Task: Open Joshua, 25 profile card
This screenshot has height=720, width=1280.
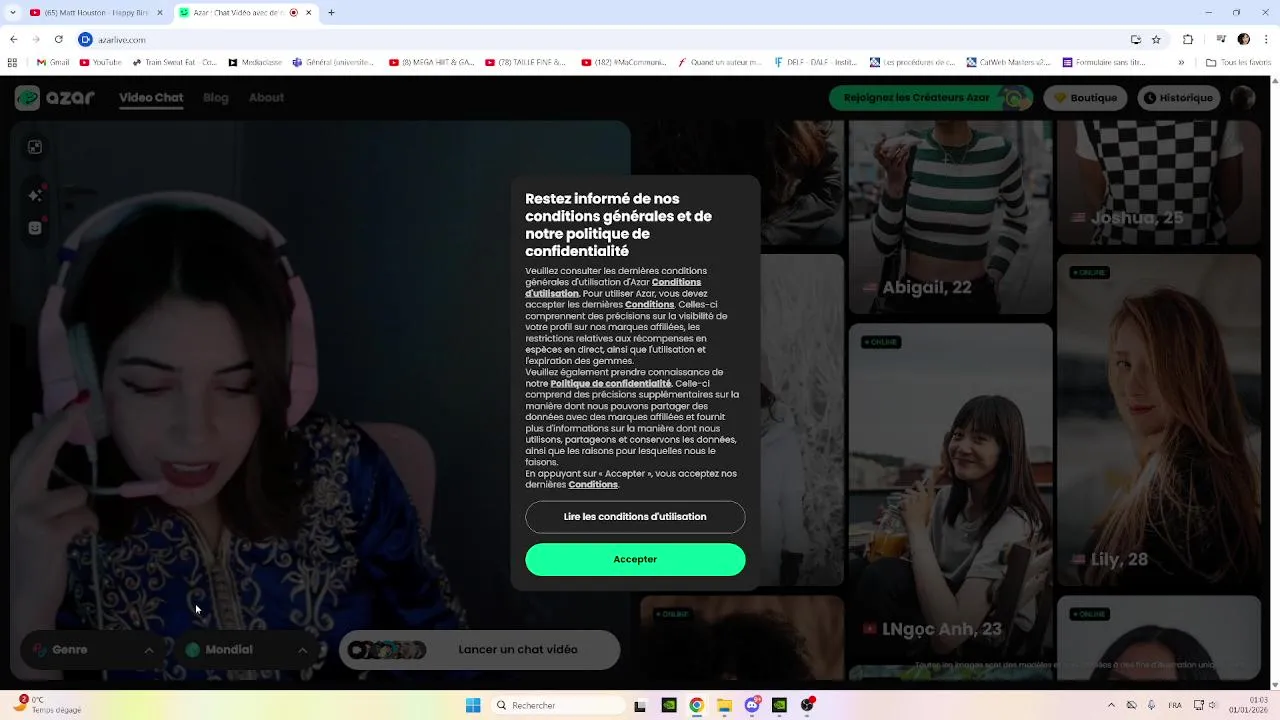Action: [1159, 185]
